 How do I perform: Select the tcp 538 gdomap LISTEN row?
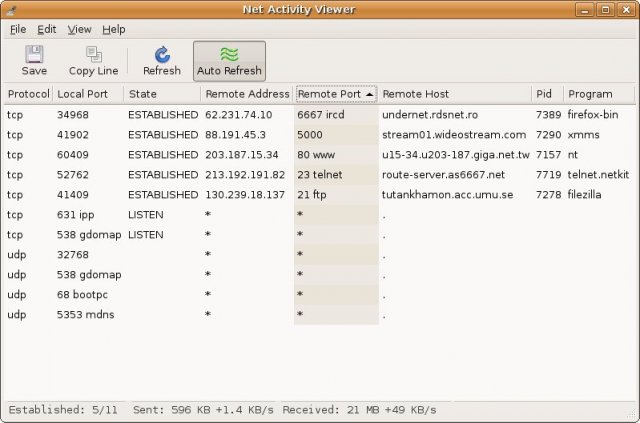[318, 235]
